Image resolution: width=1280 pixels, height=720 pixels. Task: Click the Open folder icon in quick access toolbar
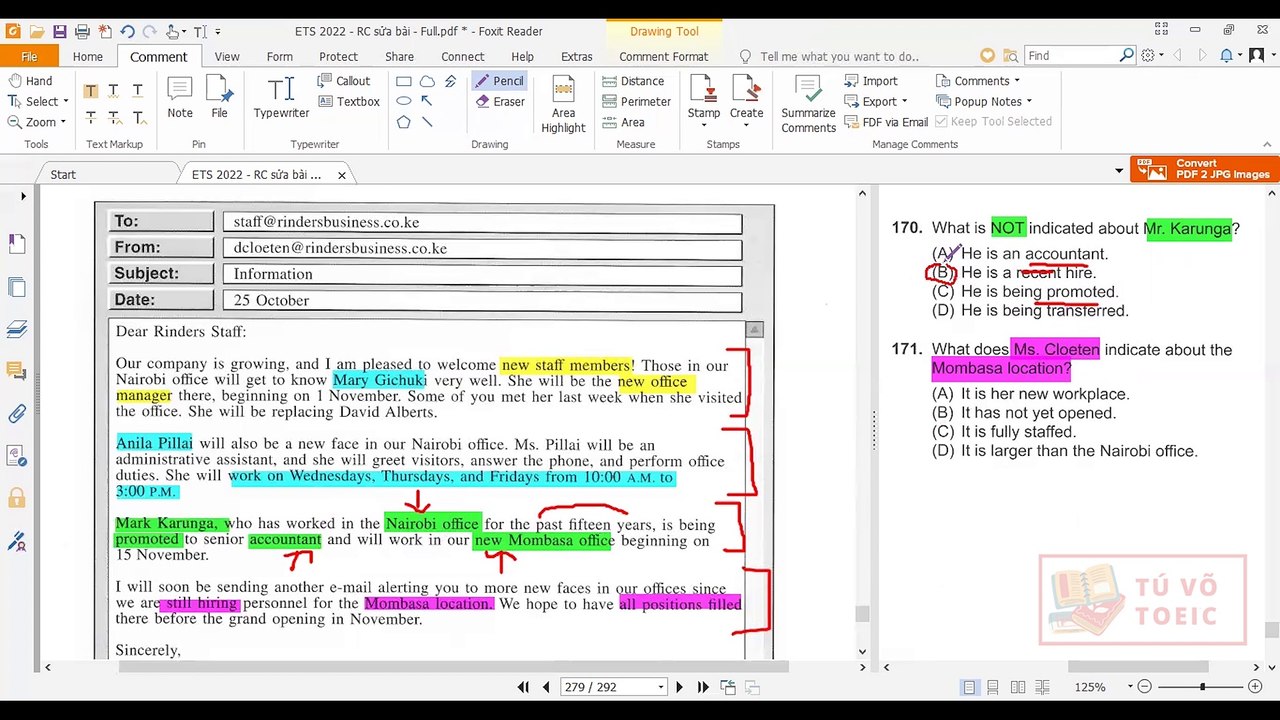pyautogui.click(x=37, y=31)
